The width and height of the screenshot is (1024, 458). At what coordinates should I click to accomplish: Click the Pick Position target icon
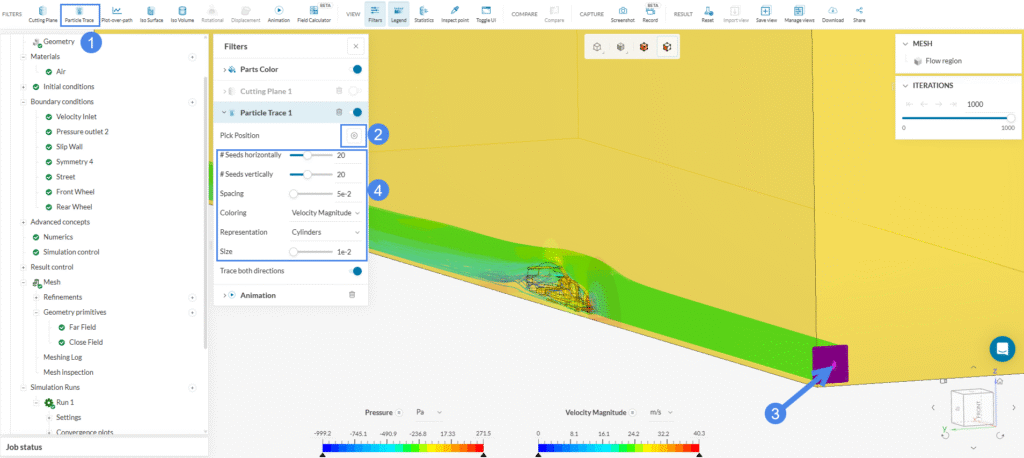pos(354,135)
